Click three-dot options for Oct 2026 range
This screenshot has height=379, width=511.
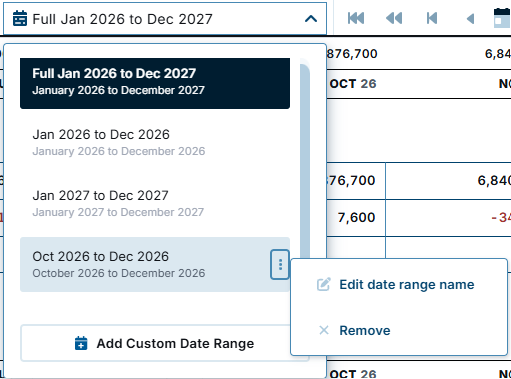[280, 265]
